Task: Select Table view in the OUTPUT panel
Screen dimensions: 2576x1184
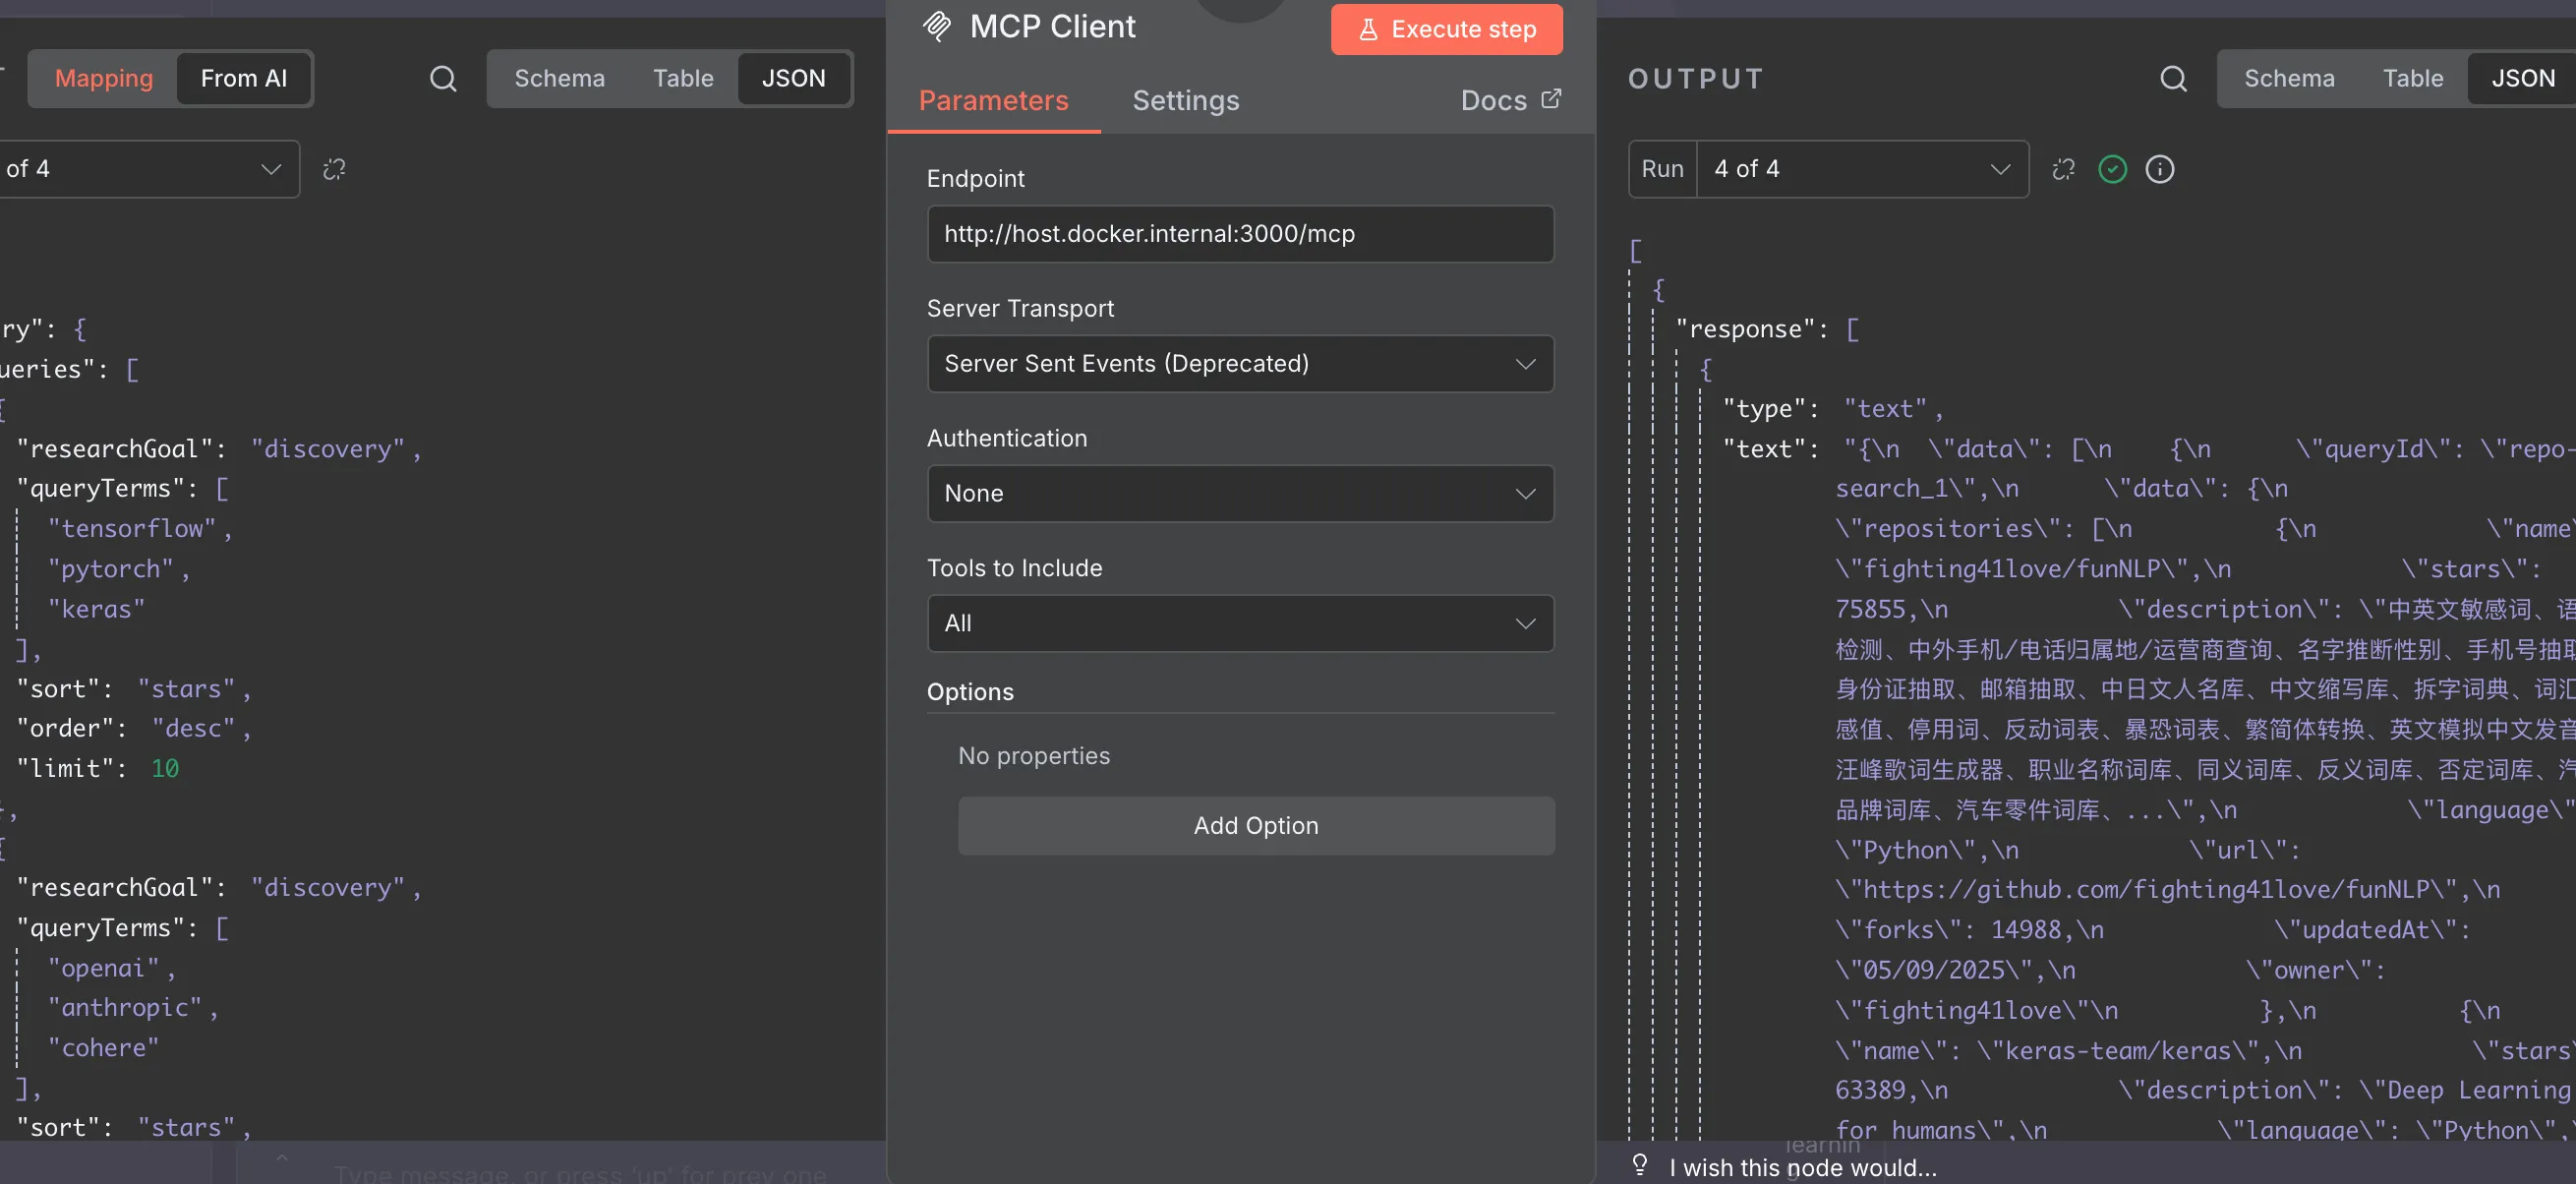Action: pos(2413,78)
